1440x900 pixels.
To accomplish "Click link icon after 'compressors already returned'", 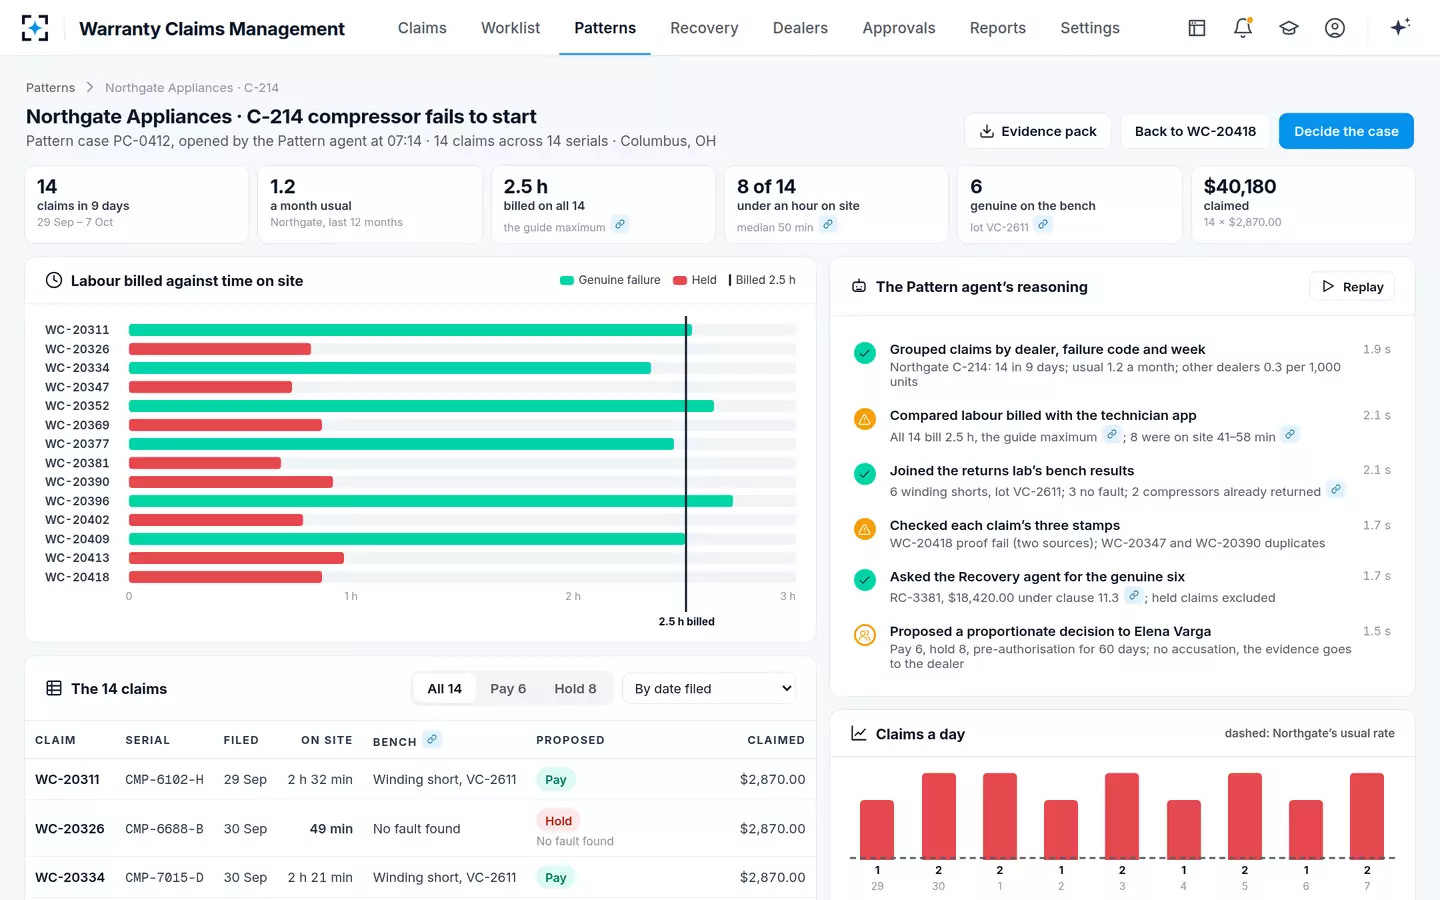I will [x=1335, y=489].
